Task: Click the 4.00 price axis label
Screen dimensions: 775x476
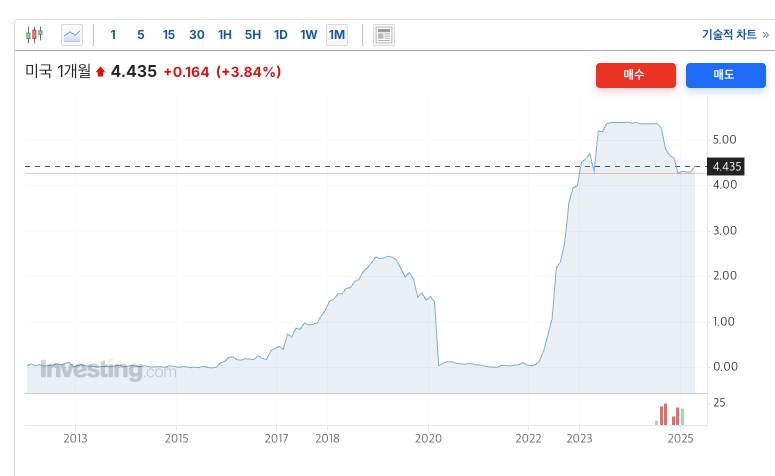Action: 725,185
